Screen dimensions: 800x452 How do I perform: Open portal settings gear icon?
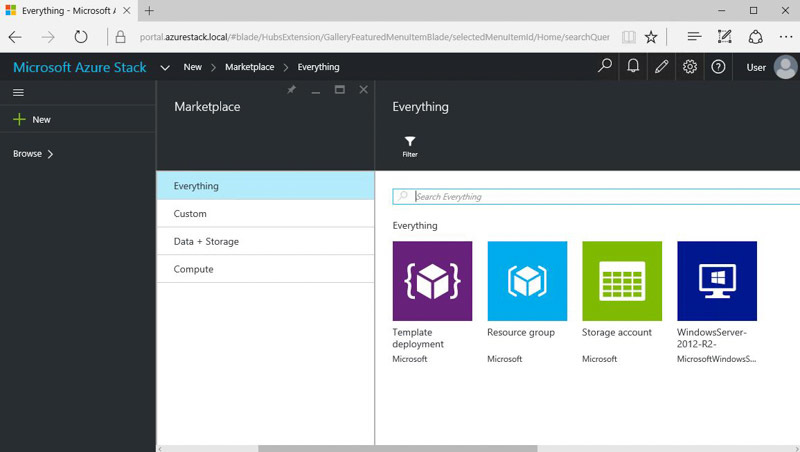point(690,67)
